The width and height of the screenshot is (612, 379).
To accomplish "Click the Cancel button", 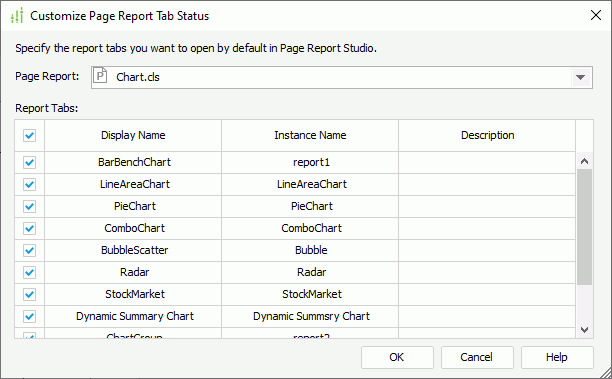I will (x=477, y=357).
